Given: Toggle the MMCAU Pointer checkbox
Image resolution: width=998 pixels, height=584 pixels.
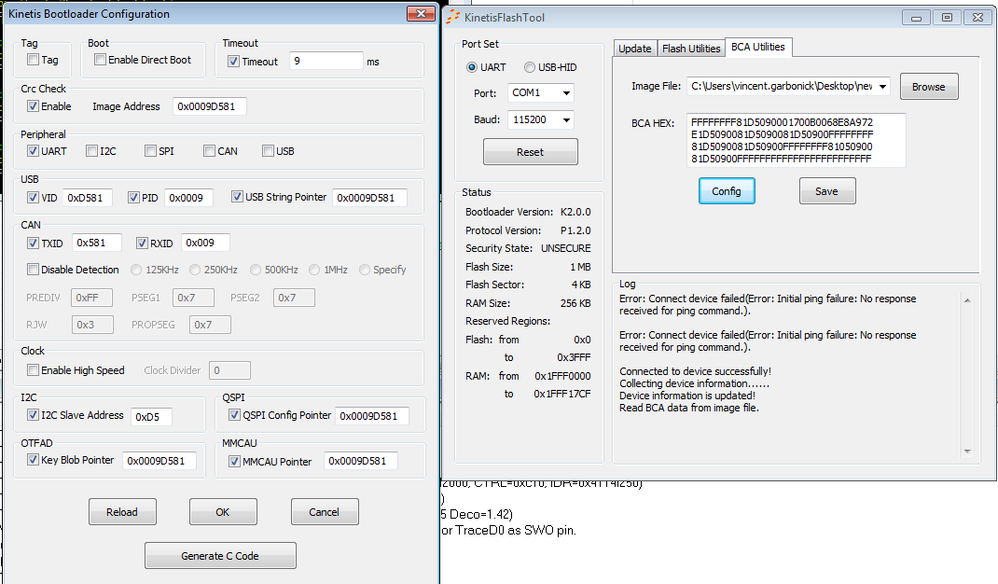Looking at the screenshot, I should coord(234,461).
